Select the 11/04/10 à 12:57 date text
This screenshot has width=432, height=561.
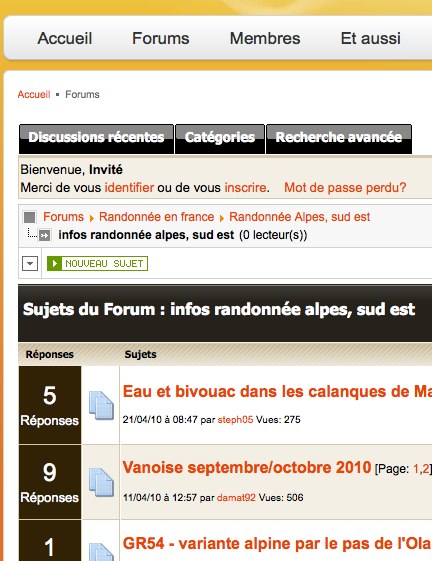(160, 498)
